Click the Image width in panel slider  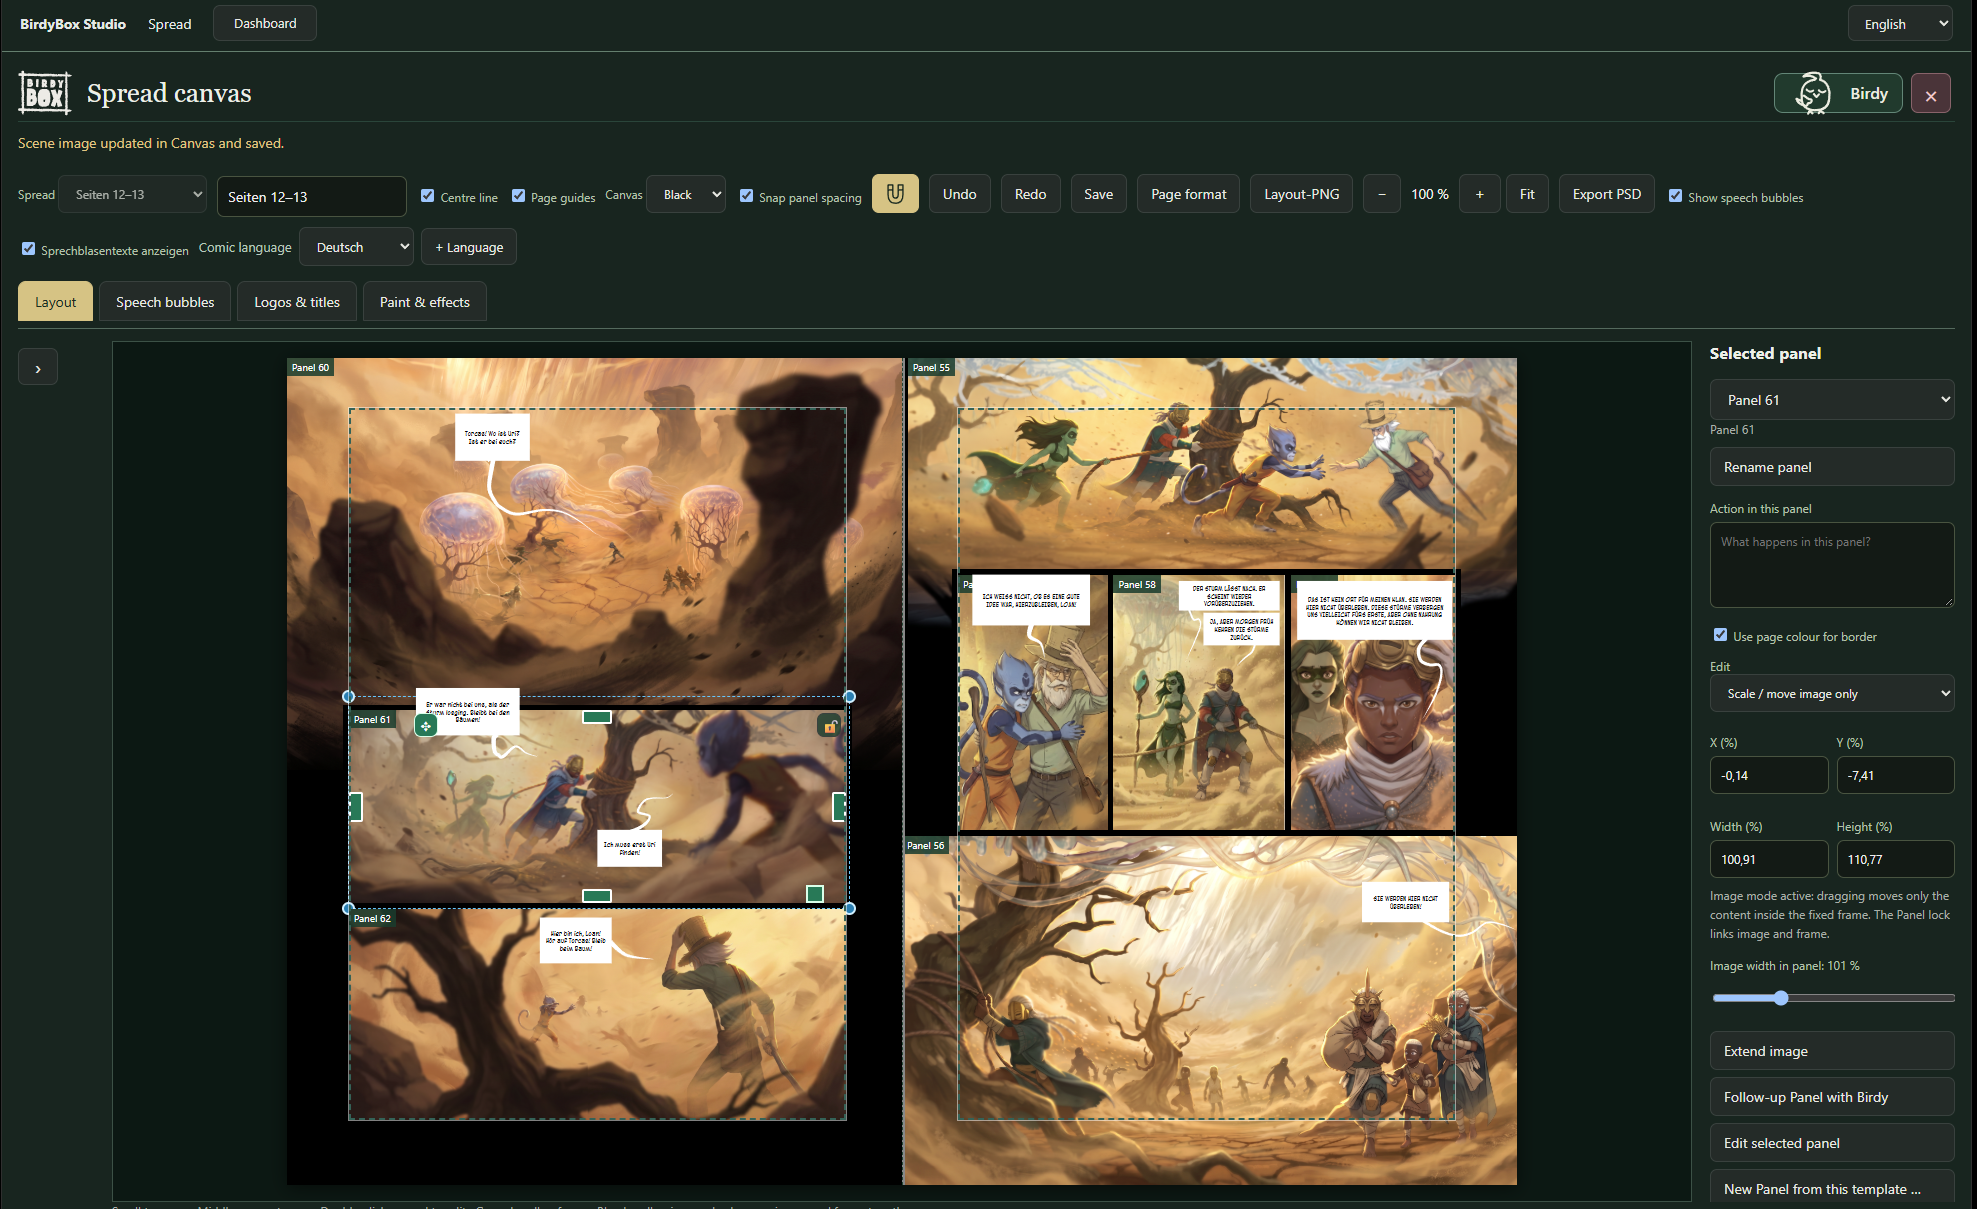pyautogui.click(x=1833, y=998)
